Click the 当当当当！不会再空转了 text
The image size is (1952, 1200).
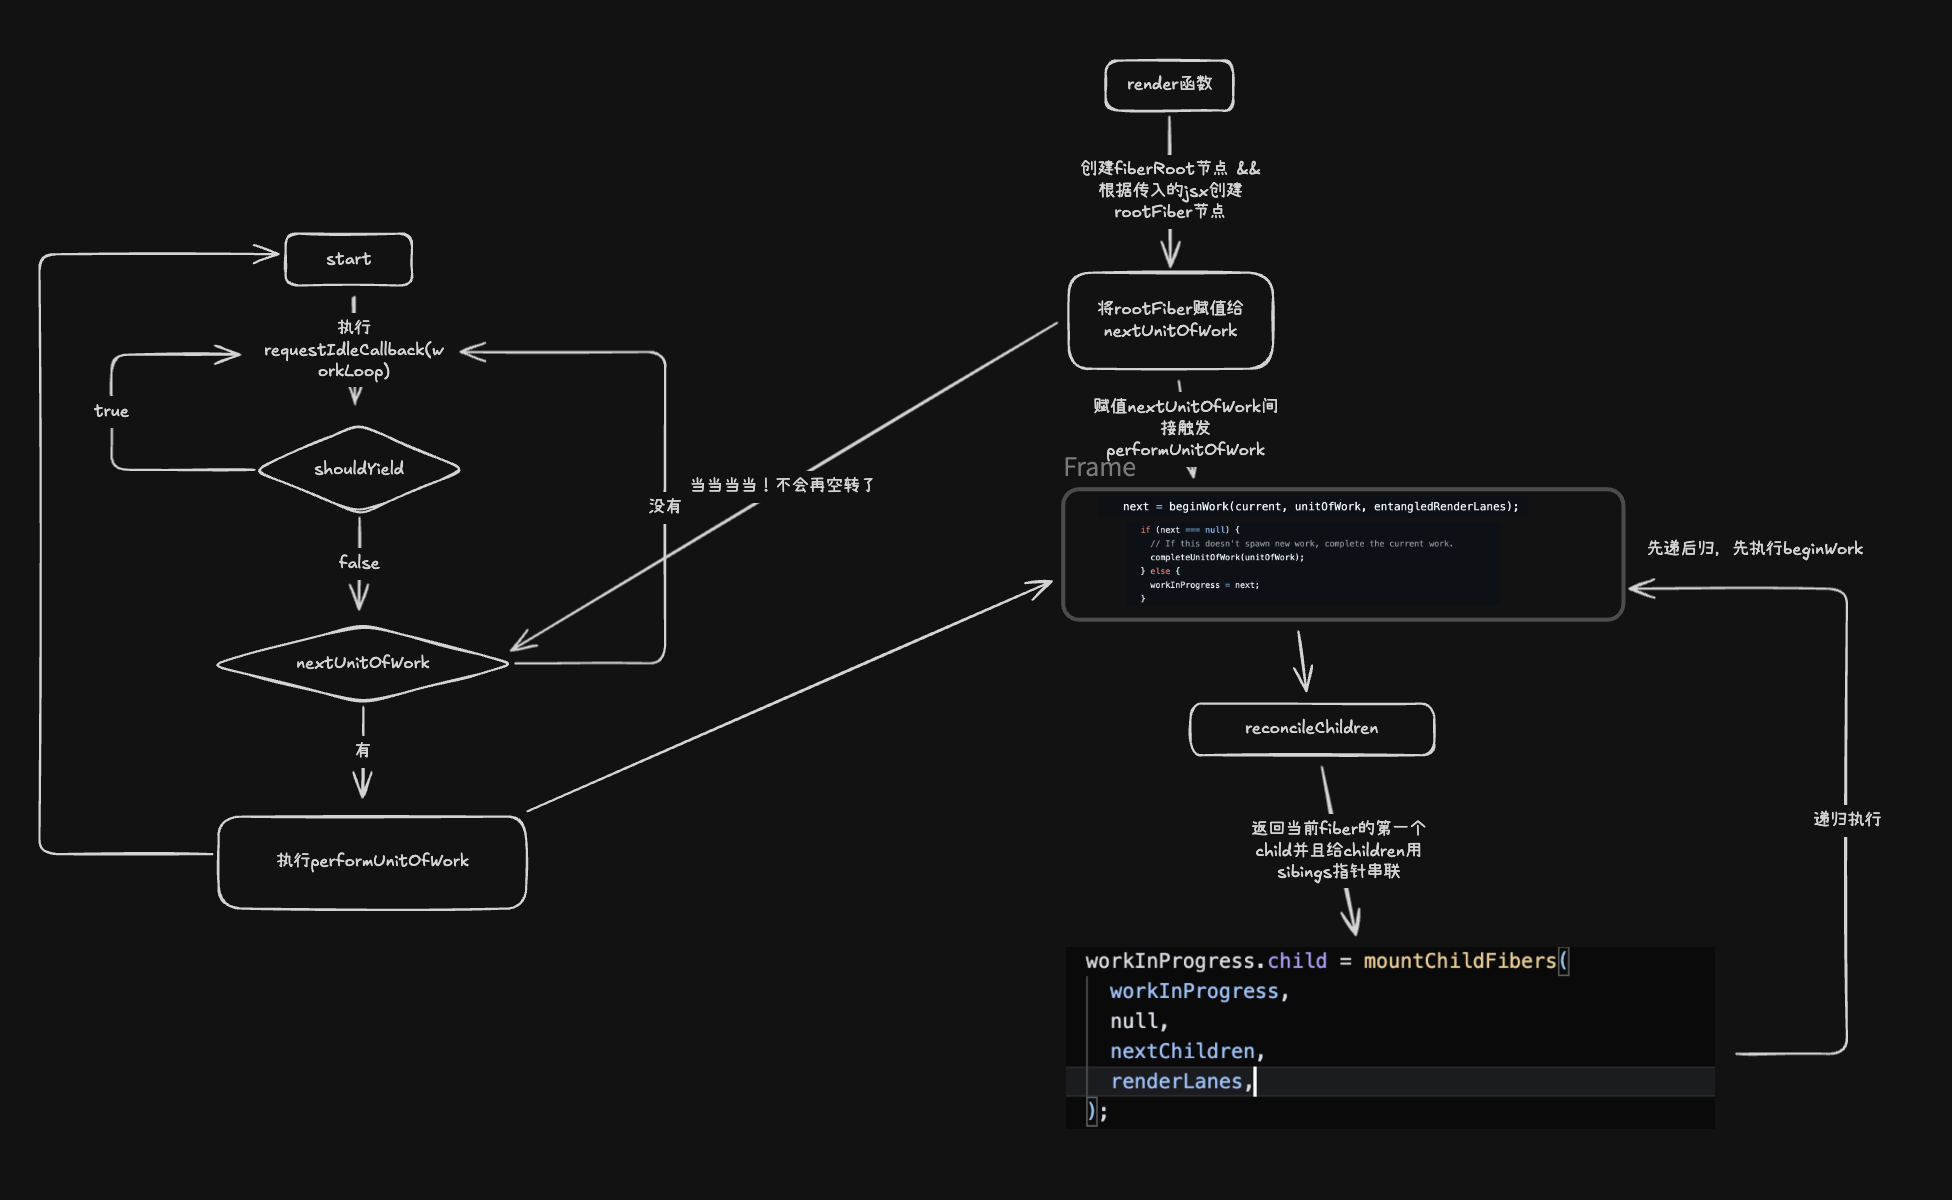(782, 485)
